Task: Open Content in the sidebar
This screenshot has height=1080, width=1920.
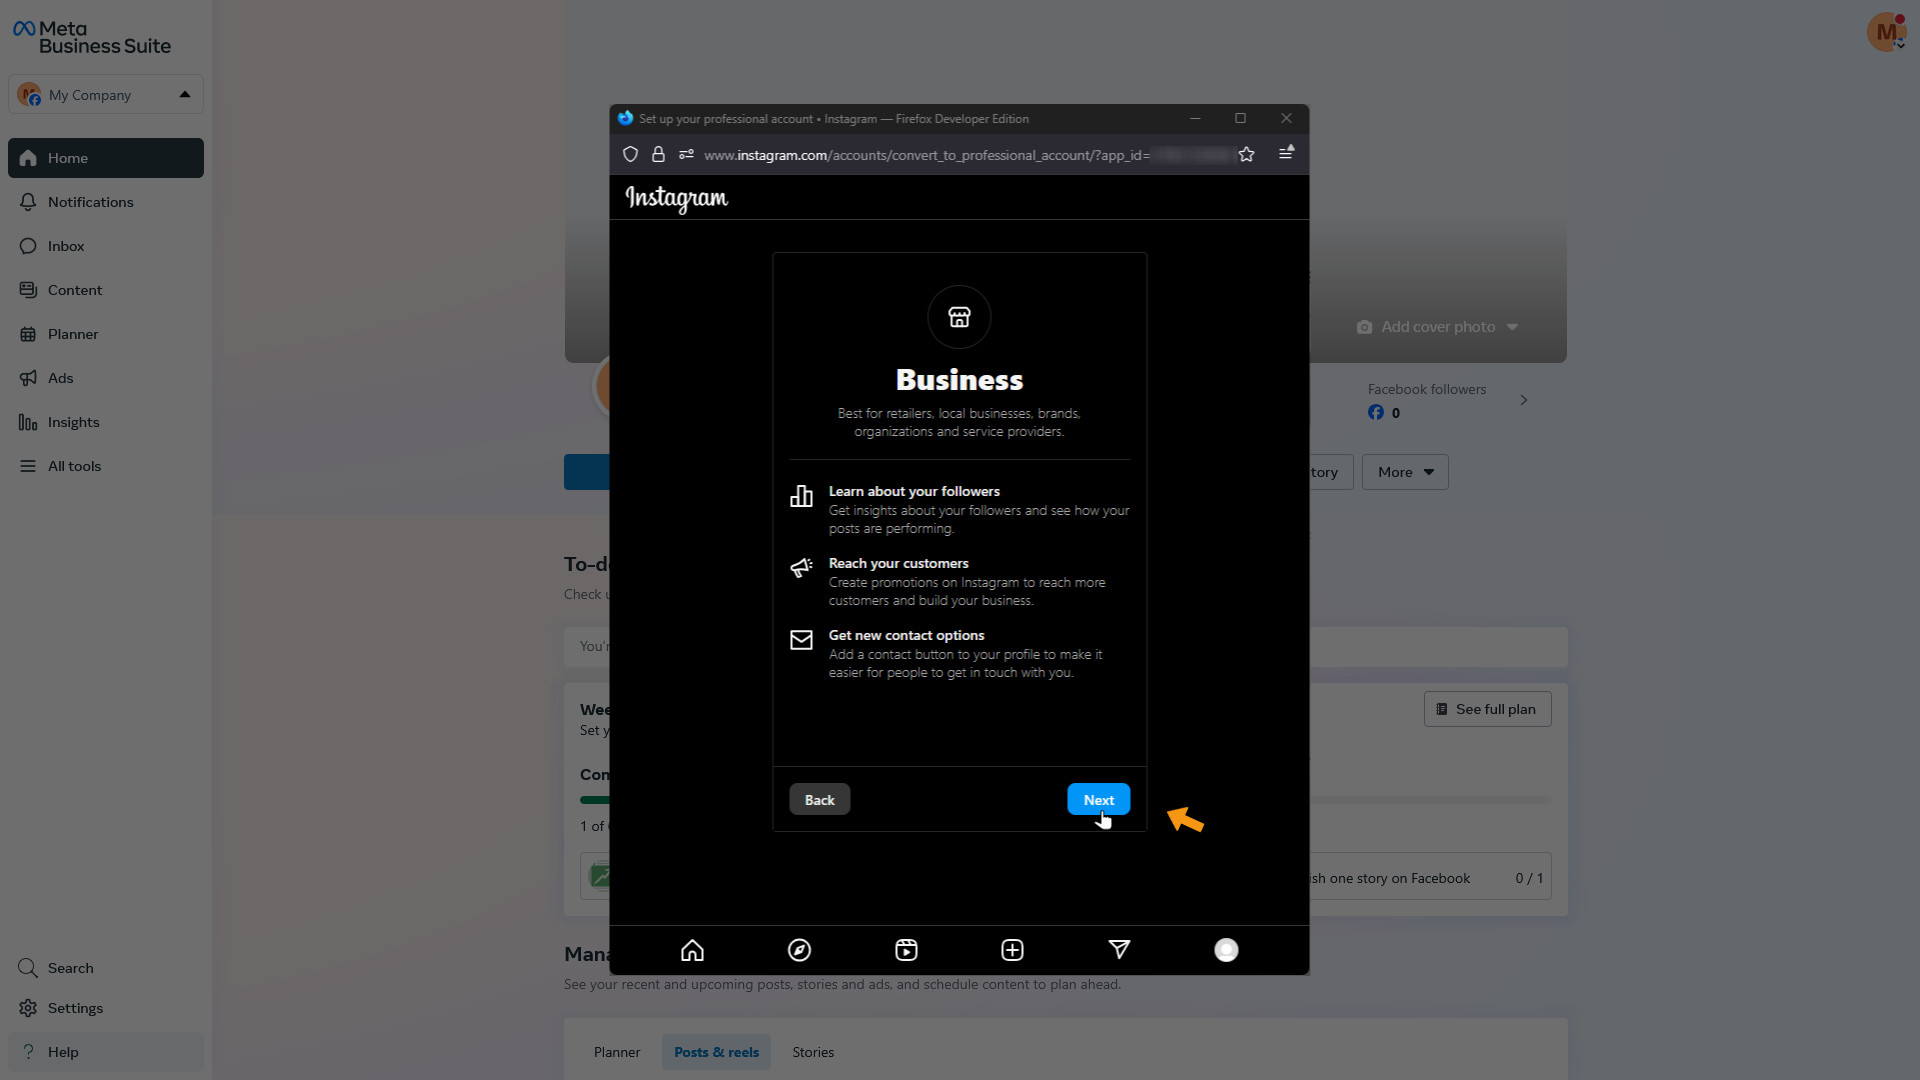Action: coord(106,290)
